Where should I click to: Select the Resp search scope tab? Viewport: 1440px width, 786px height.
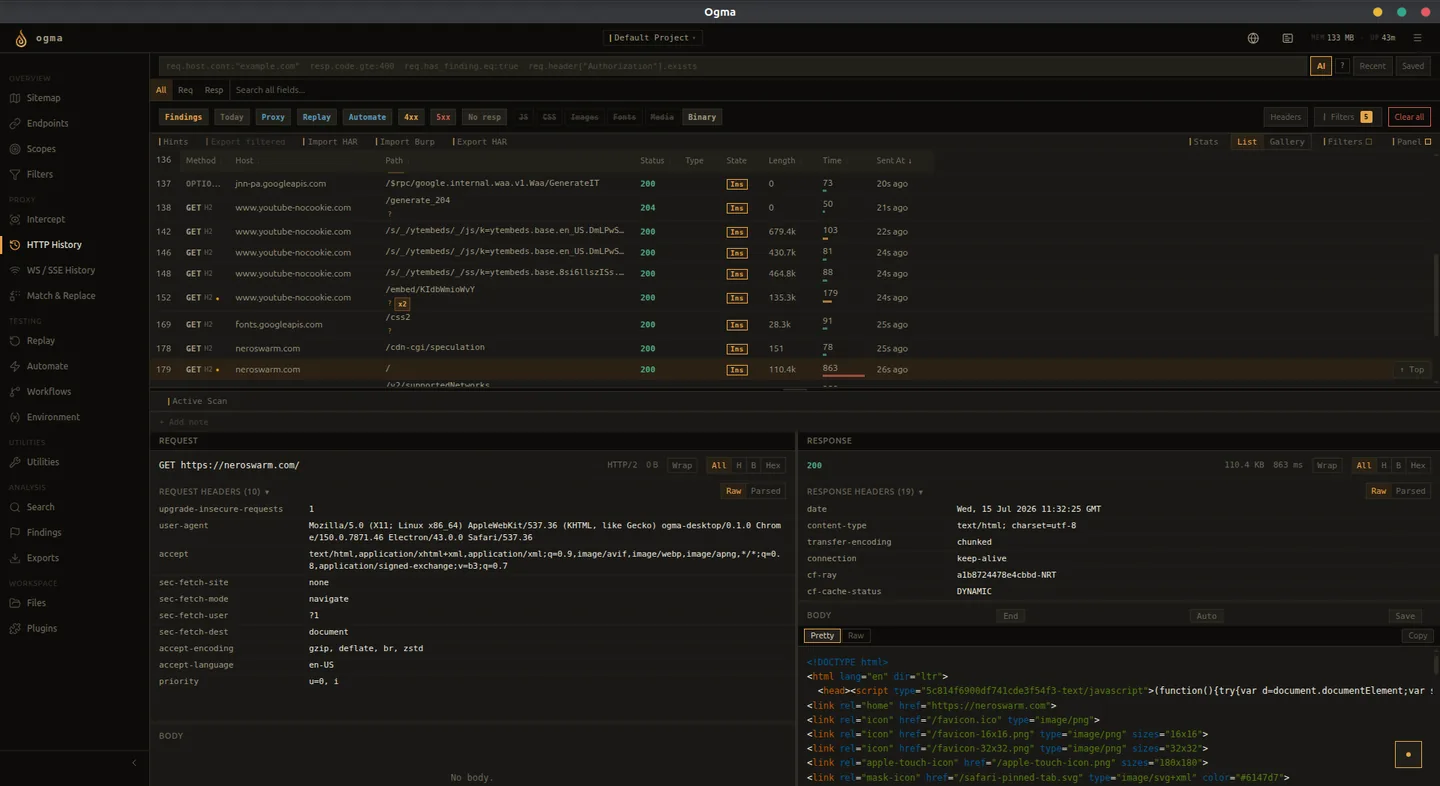click(214, 90)
